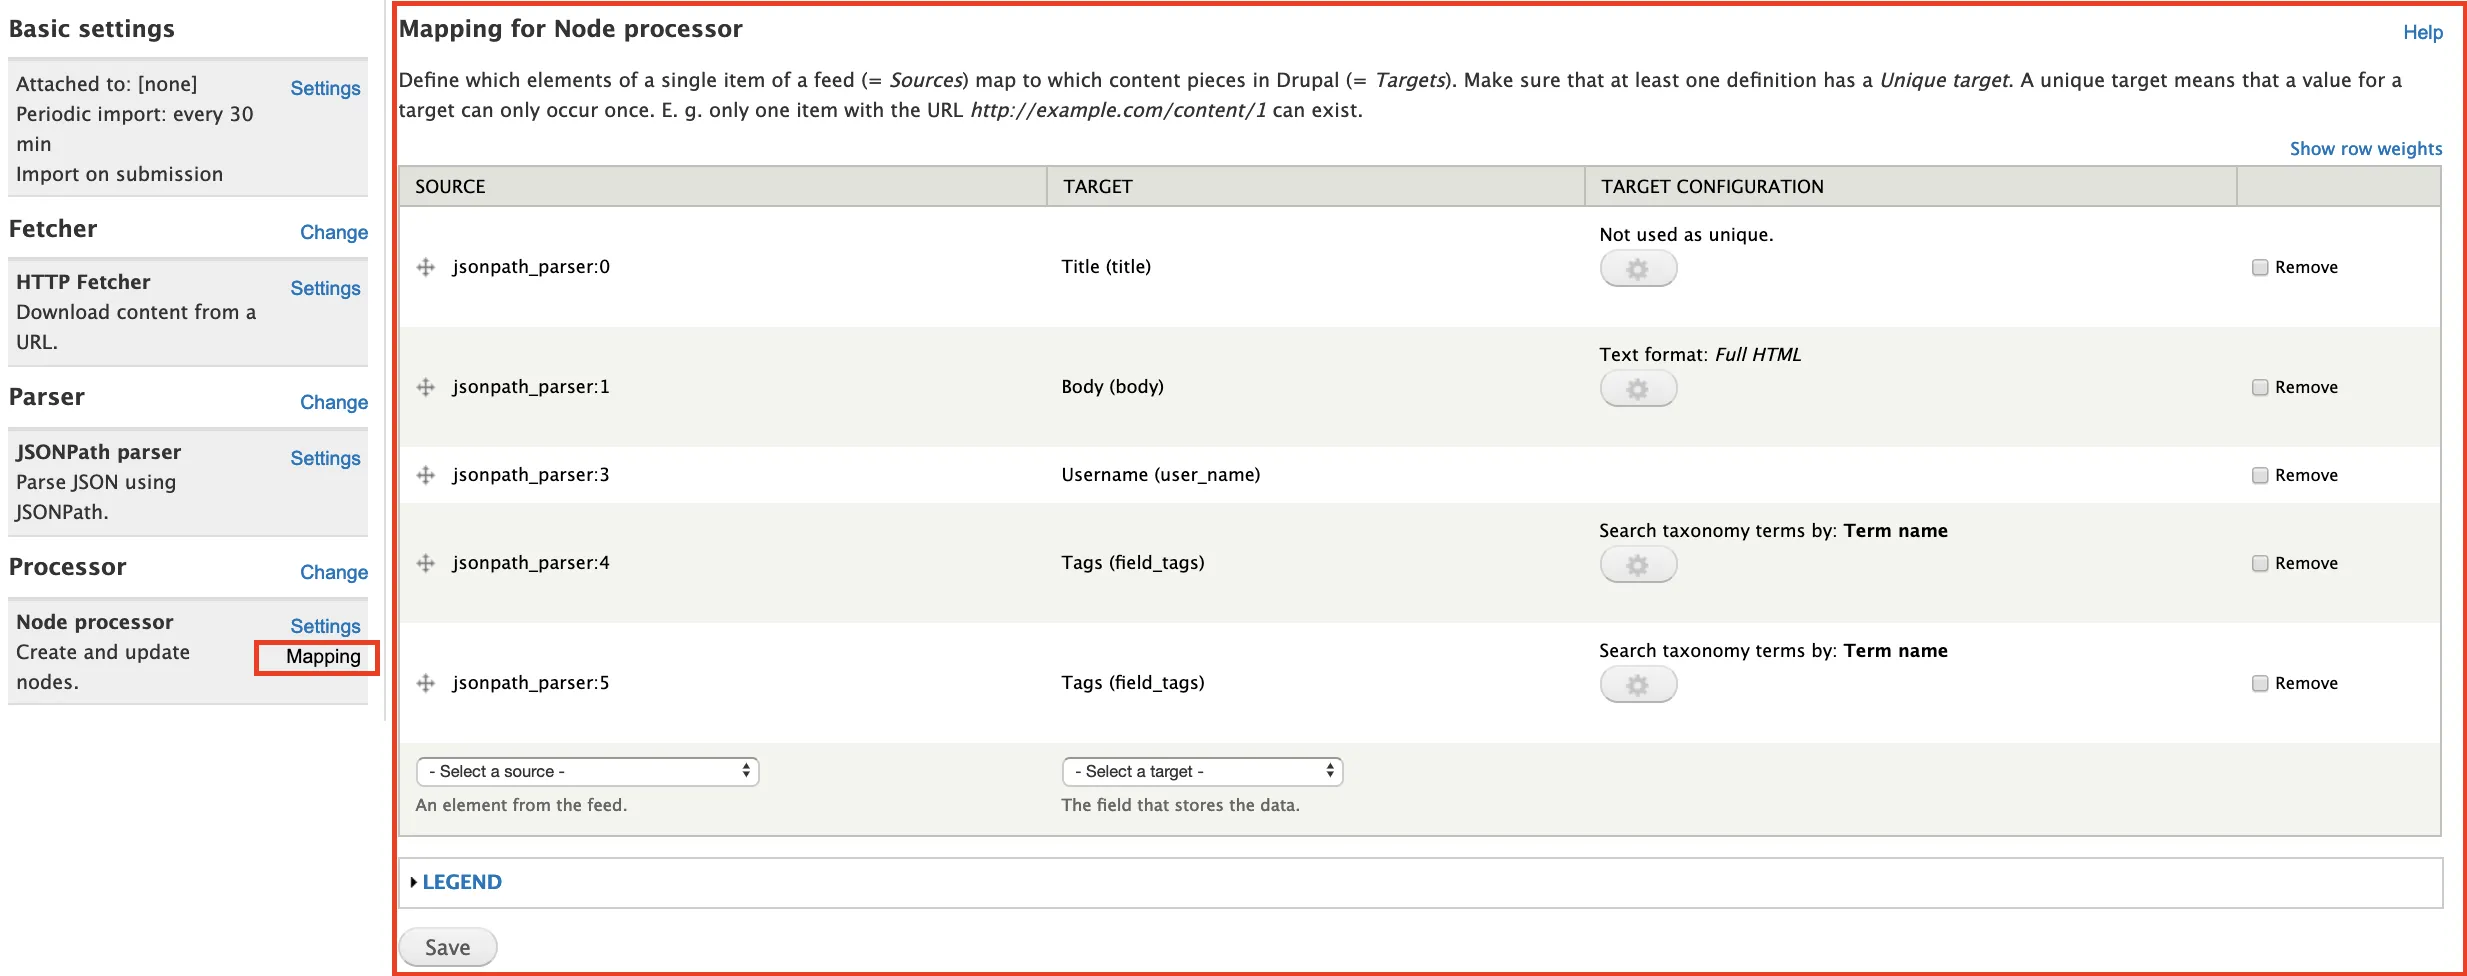Open gear config for Body target
The width and height of the screenshot is (2467, 976).
(1638, 389)
